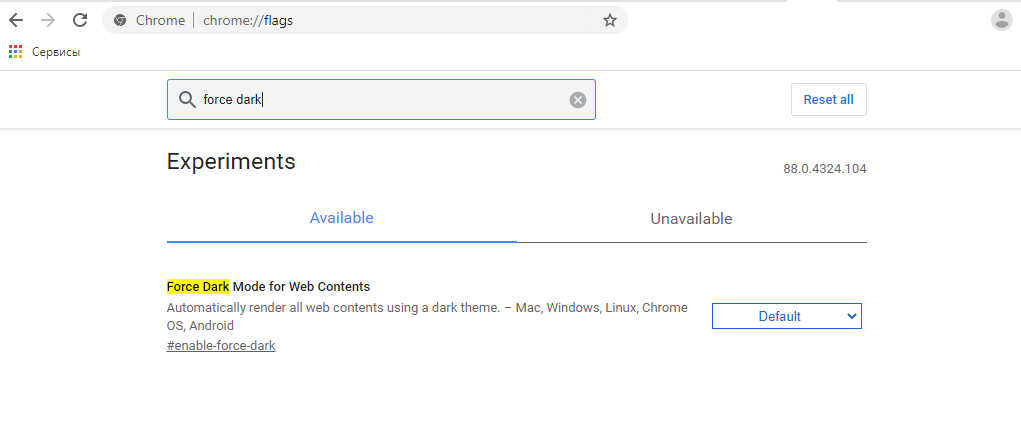Click the chrome://flags address bar text
Viewport: 1021px width, 444px height.
click(247, 20)
